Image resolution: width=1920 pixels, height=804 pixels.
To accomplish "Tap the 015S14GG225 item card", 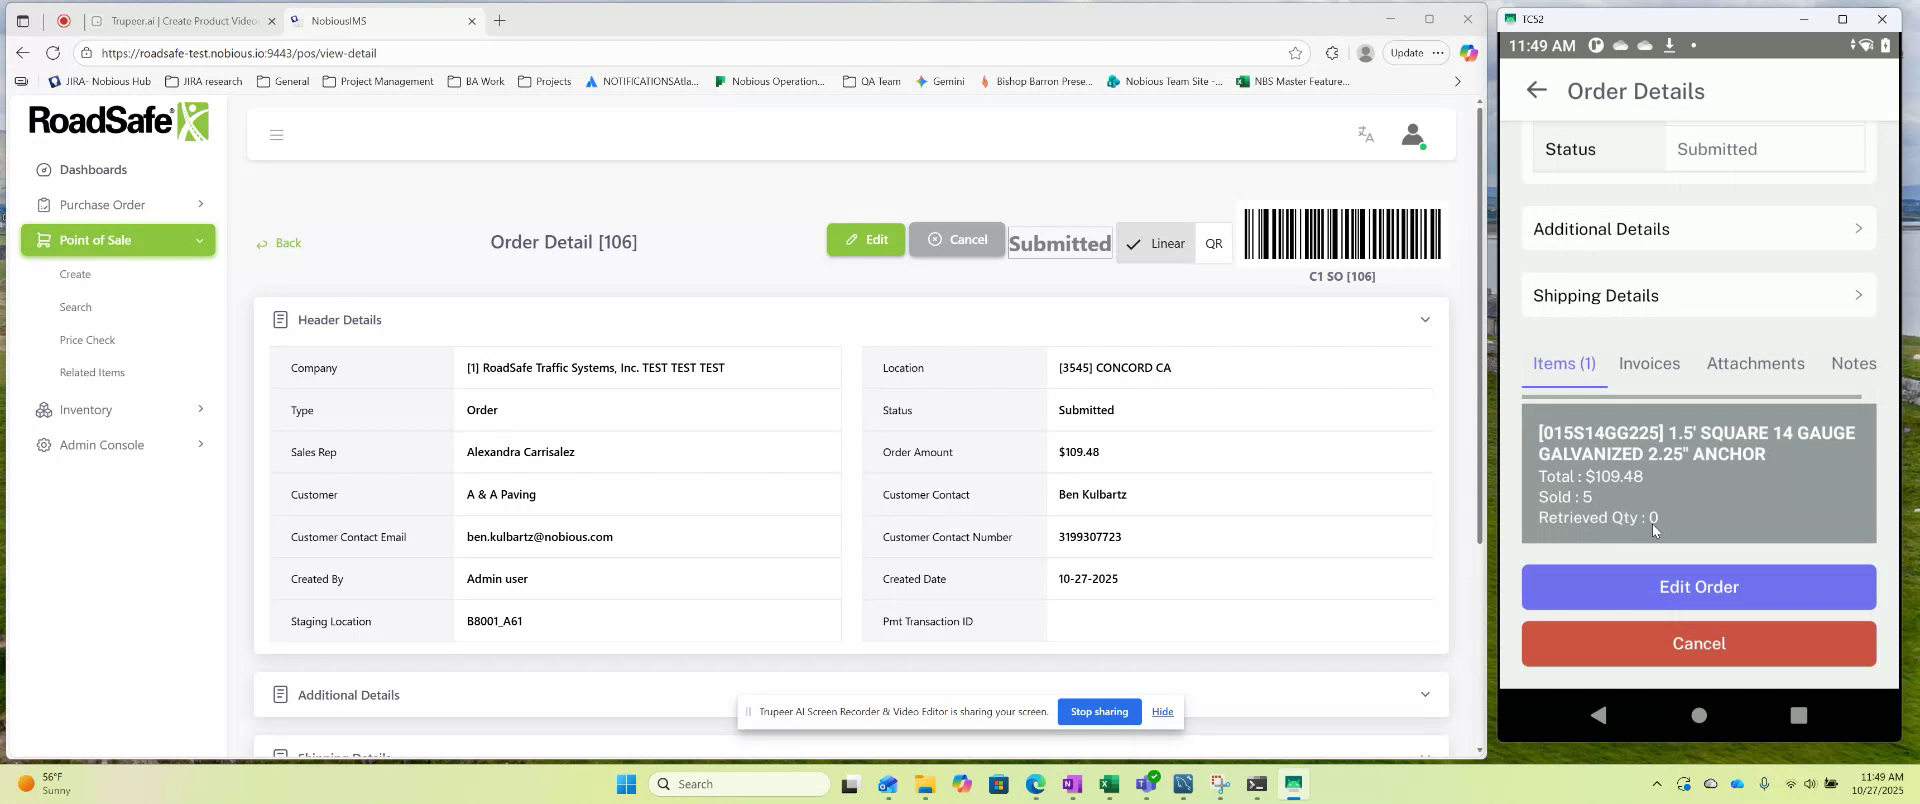I will tap(1699, 474).
